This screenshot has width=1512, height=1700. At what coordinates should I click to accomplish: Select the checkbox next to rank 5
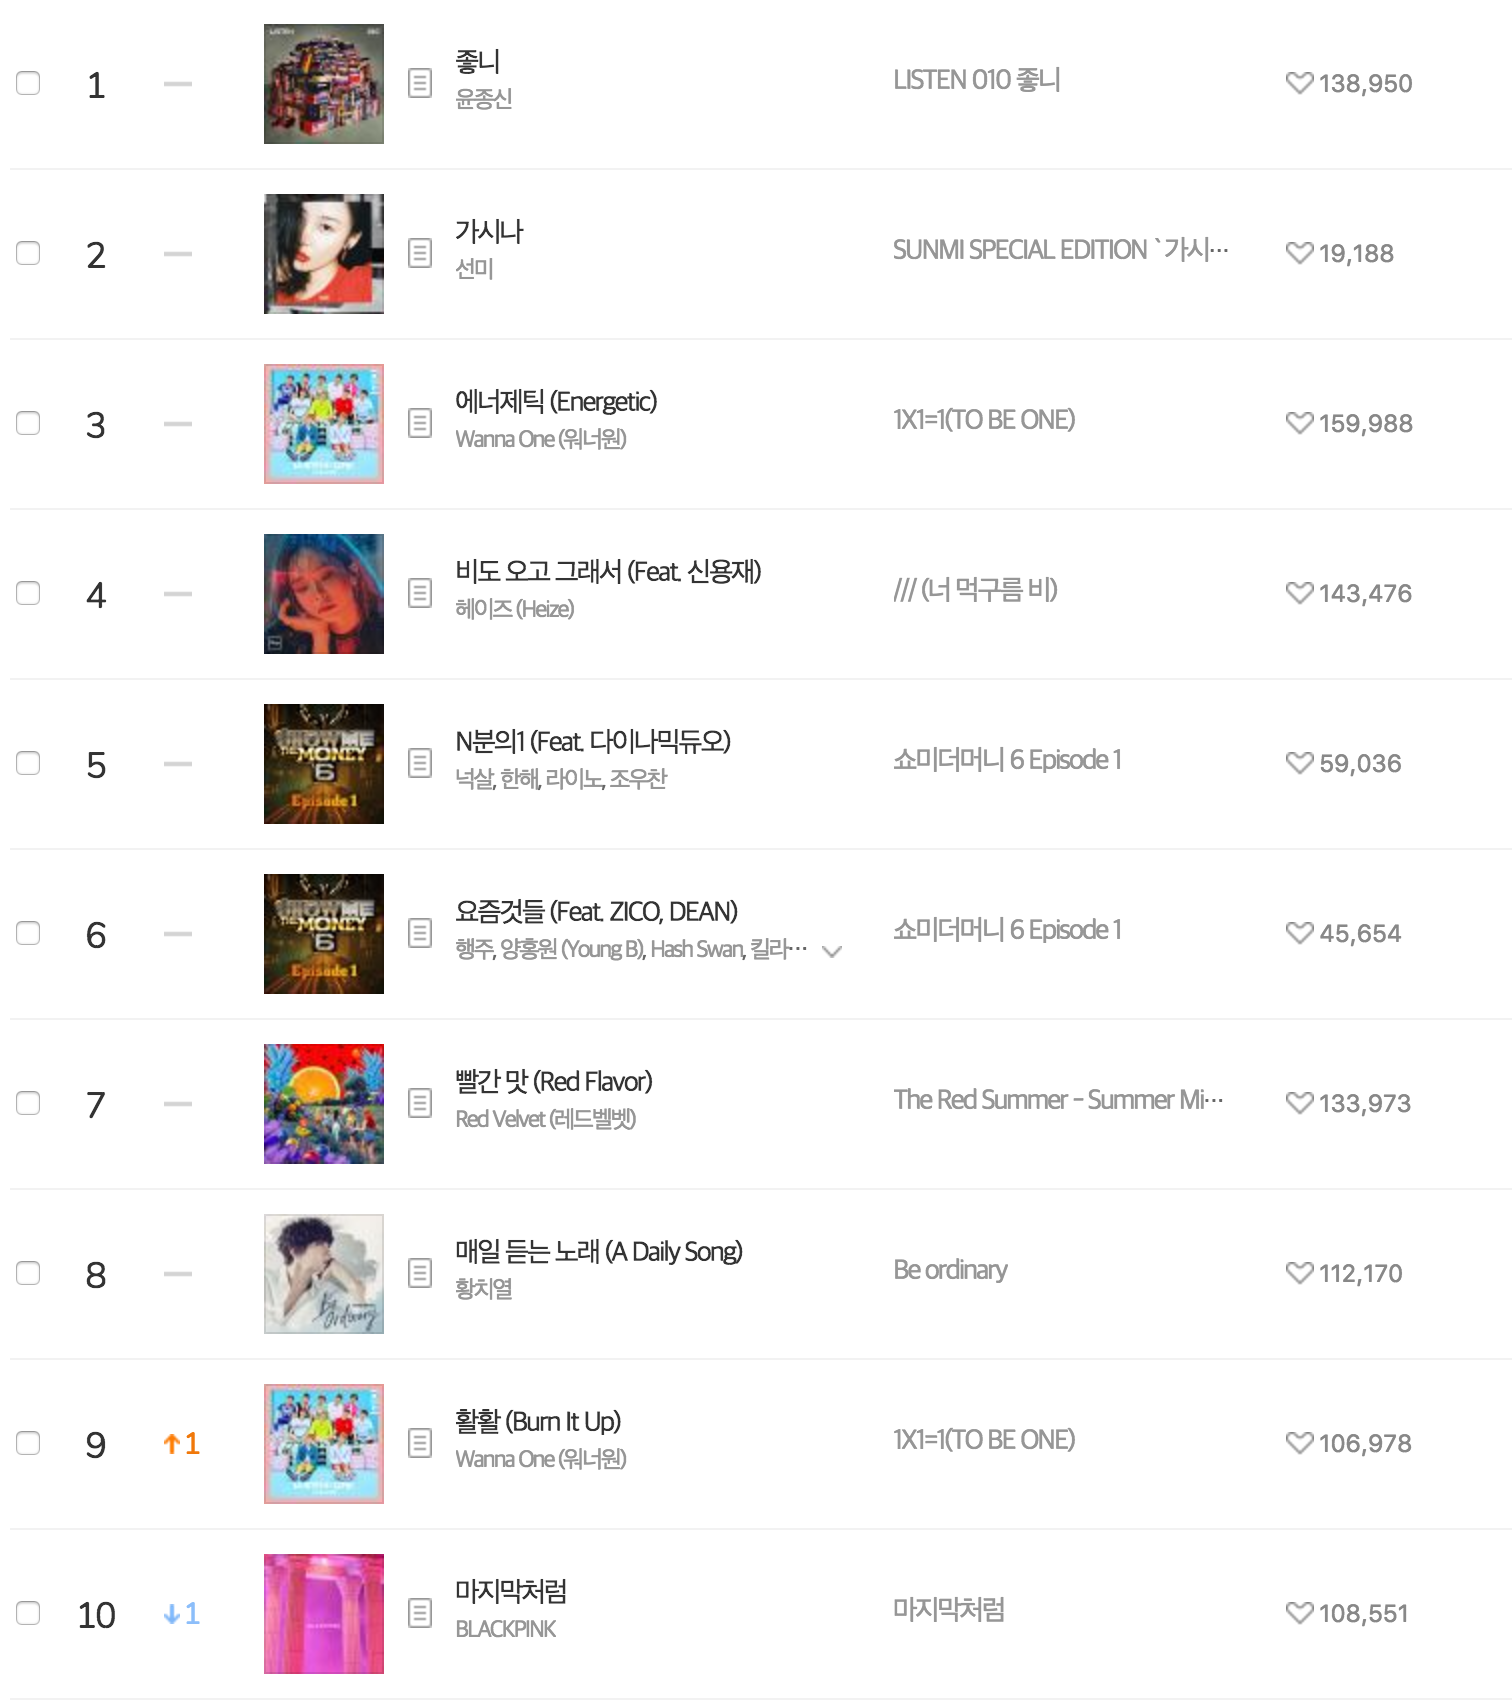click(x=28, y=763)
